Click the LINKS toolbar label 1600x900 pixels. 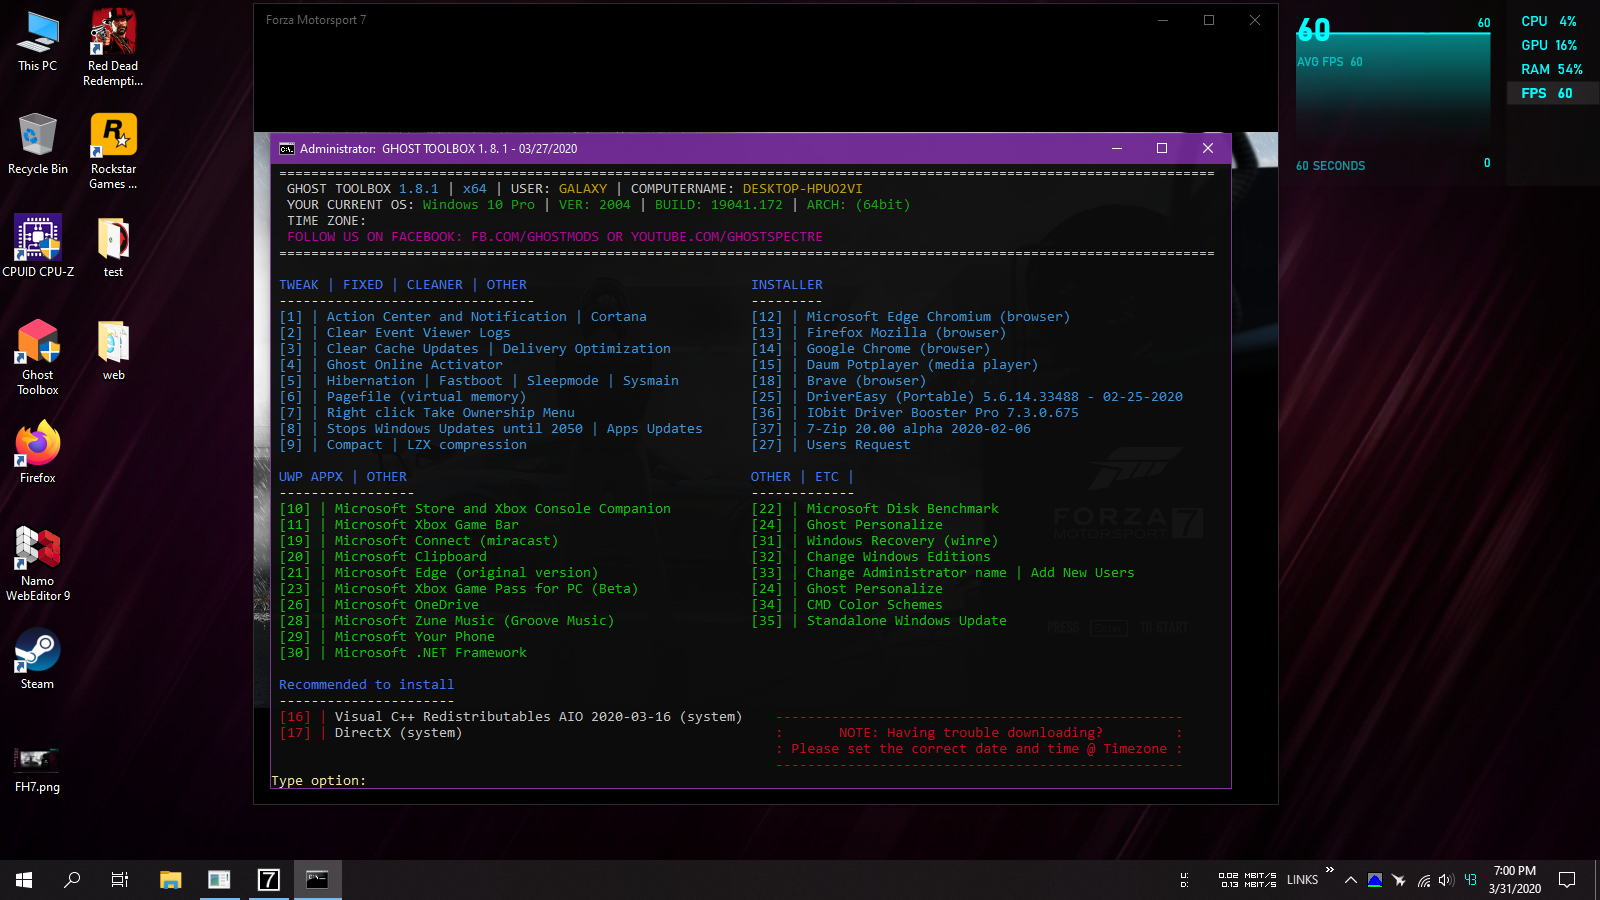[1302, 880]
